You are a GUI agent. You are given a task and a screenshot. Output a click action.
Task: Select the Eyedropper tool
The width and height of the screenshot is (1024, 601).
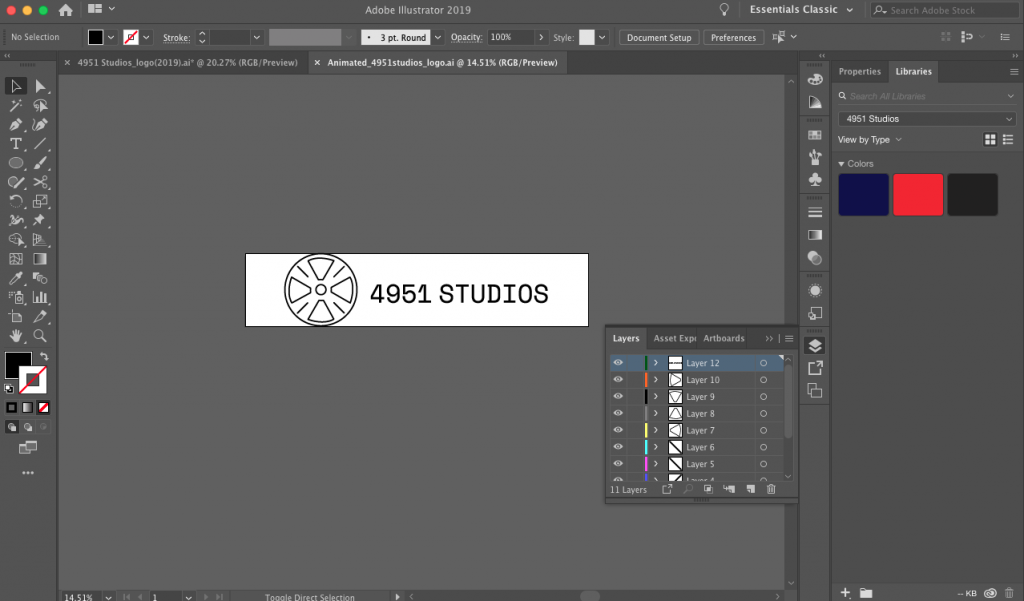point(16,278)
